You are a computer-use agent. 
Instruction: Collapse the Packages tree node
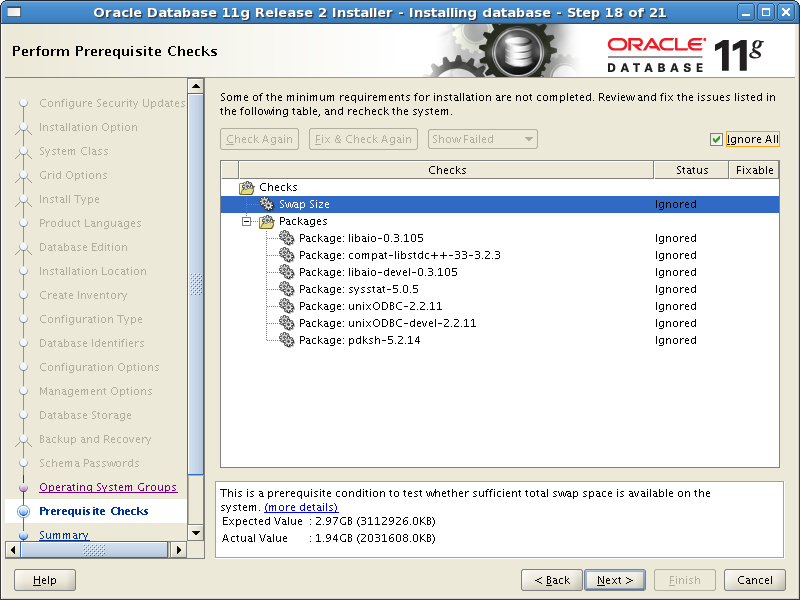click(x=247, y=221)
